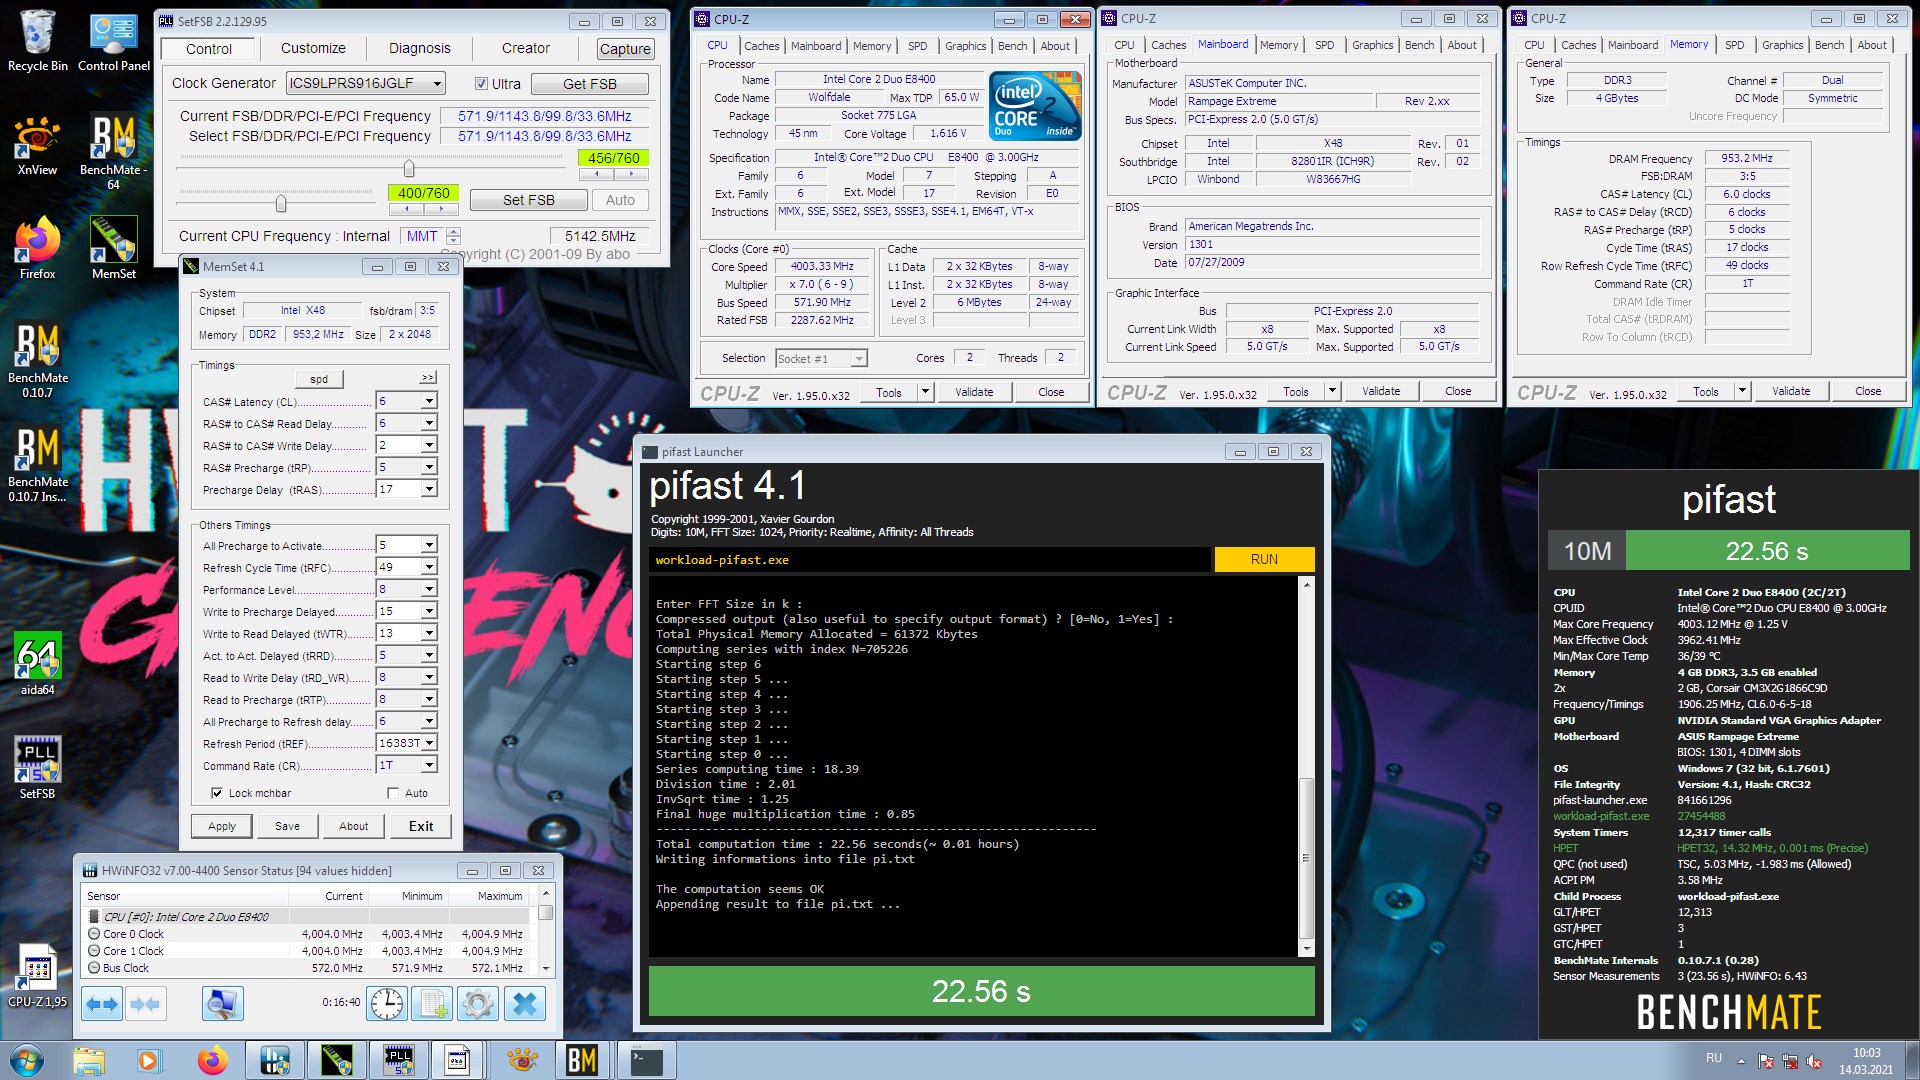This screenshot has height=1080, width=1920.
Task: Switch to XnView taskbar icon
Action: (521, 1060)
